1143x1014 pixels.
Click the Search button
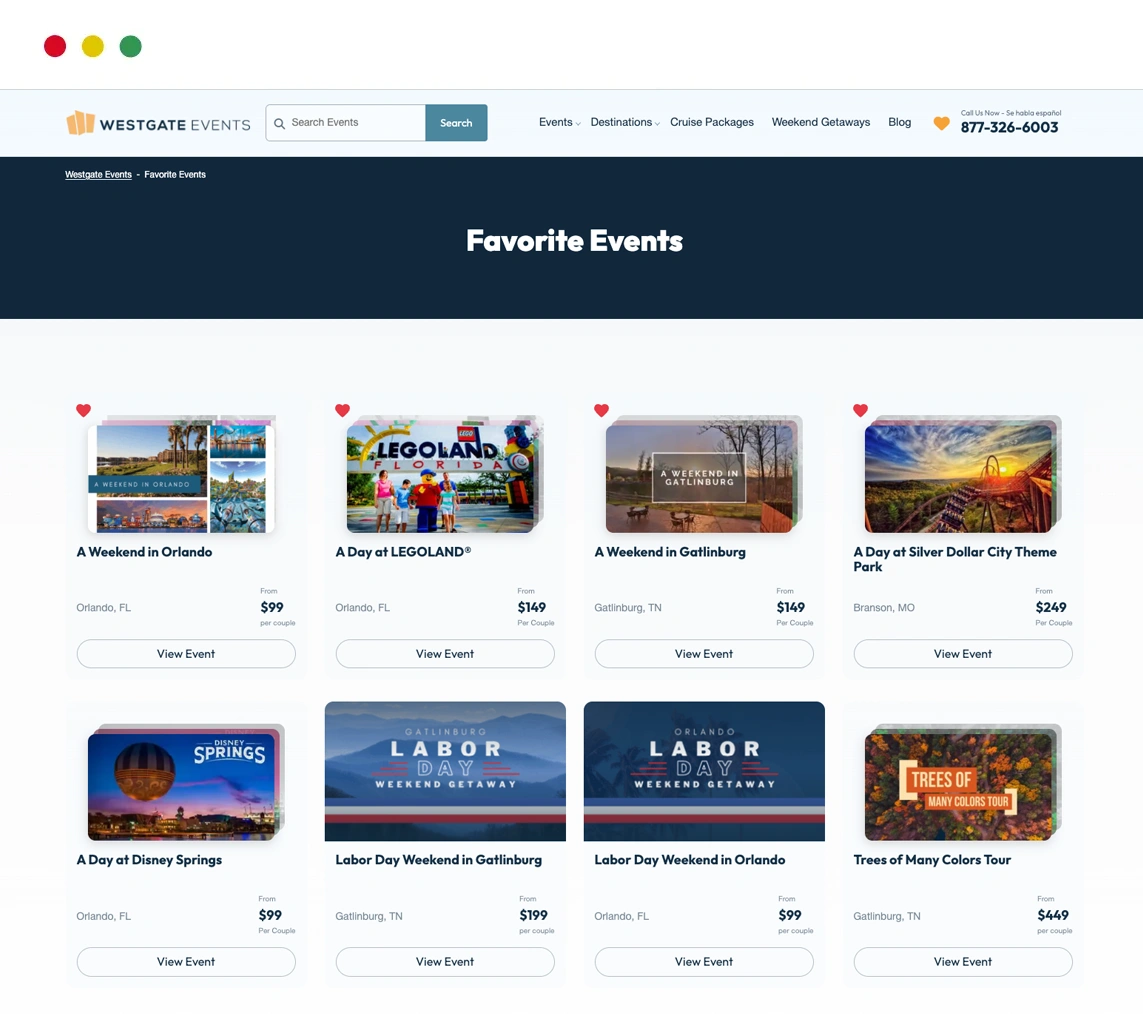tap(456, 123)
